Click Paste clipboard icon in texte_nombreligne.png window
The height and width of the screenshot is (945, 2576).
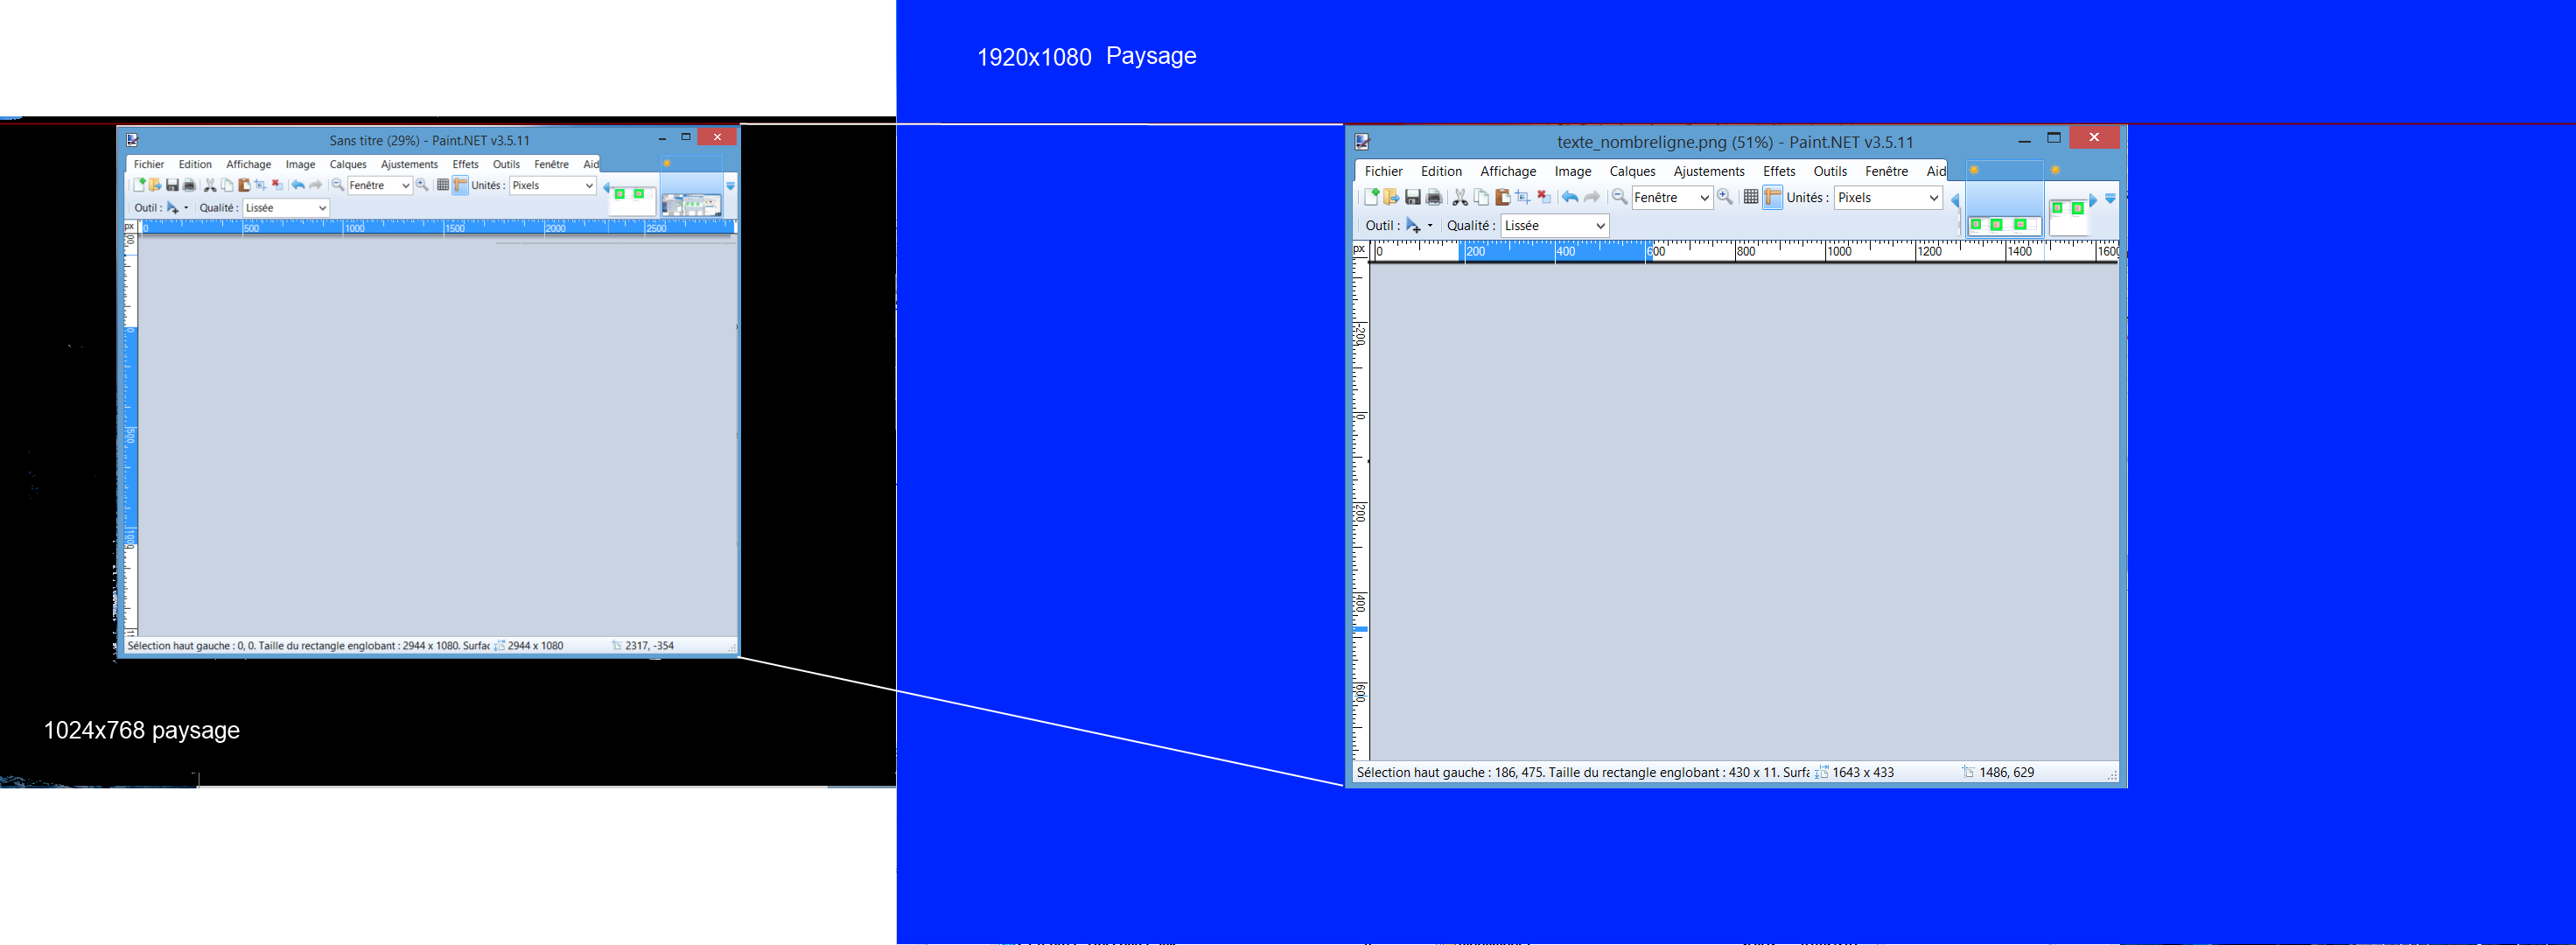(1502, 197)
